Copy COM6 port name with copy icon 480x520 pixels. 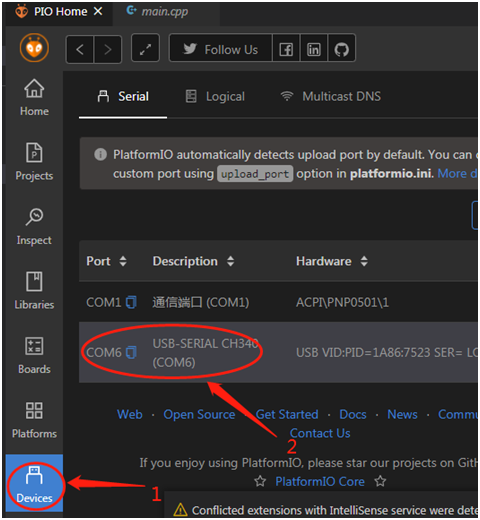tap(131, 352)
